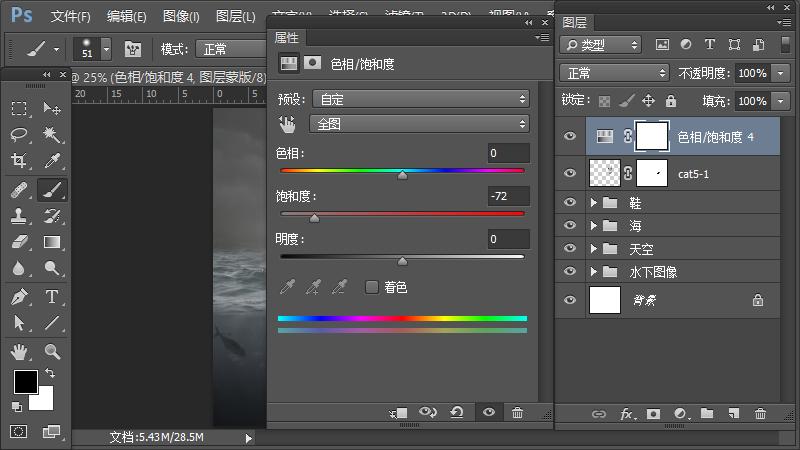The image size is (800, 450).
Task: Open the layer blend mode 正常 dropdown
Action: click(615, 73)
